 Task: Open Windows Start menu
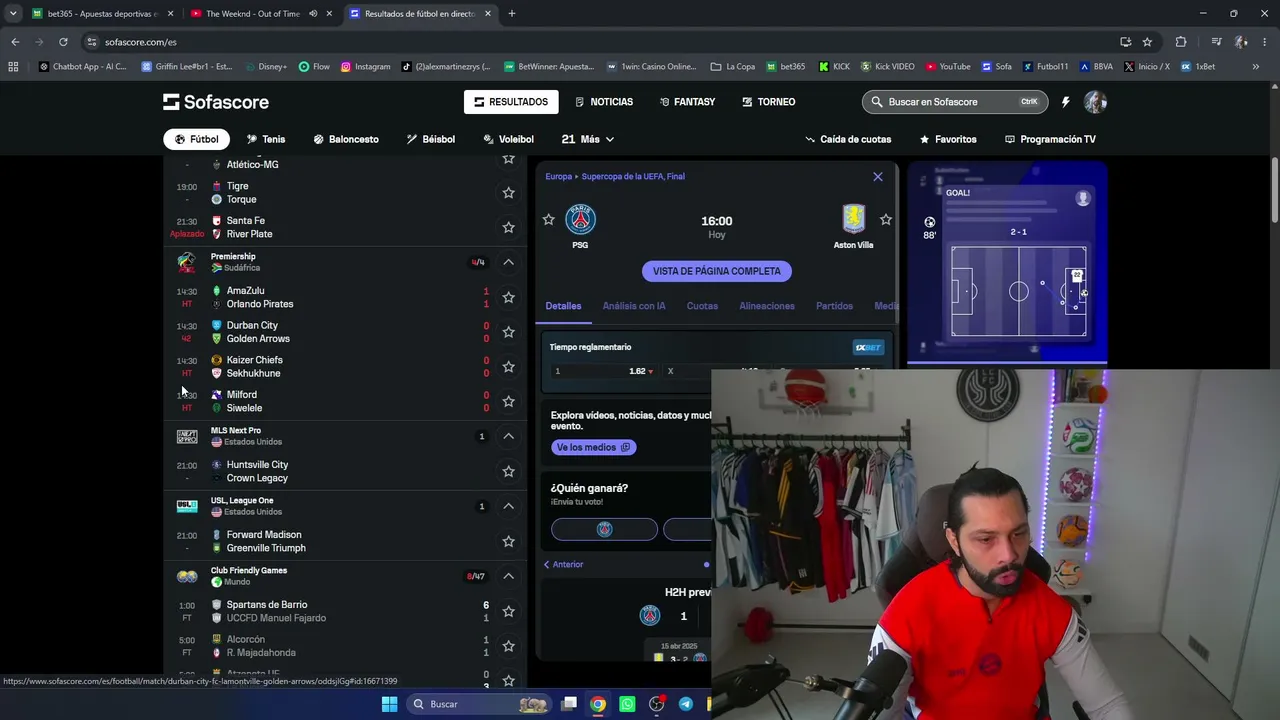389,704
